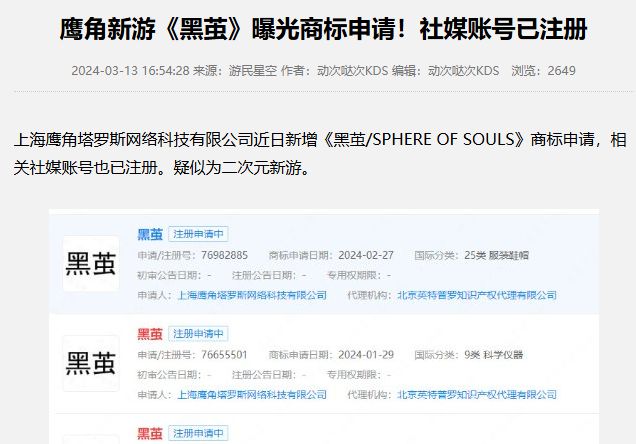Click the 黑茧 logo thumbnail of application 76982885

[91, 264]
